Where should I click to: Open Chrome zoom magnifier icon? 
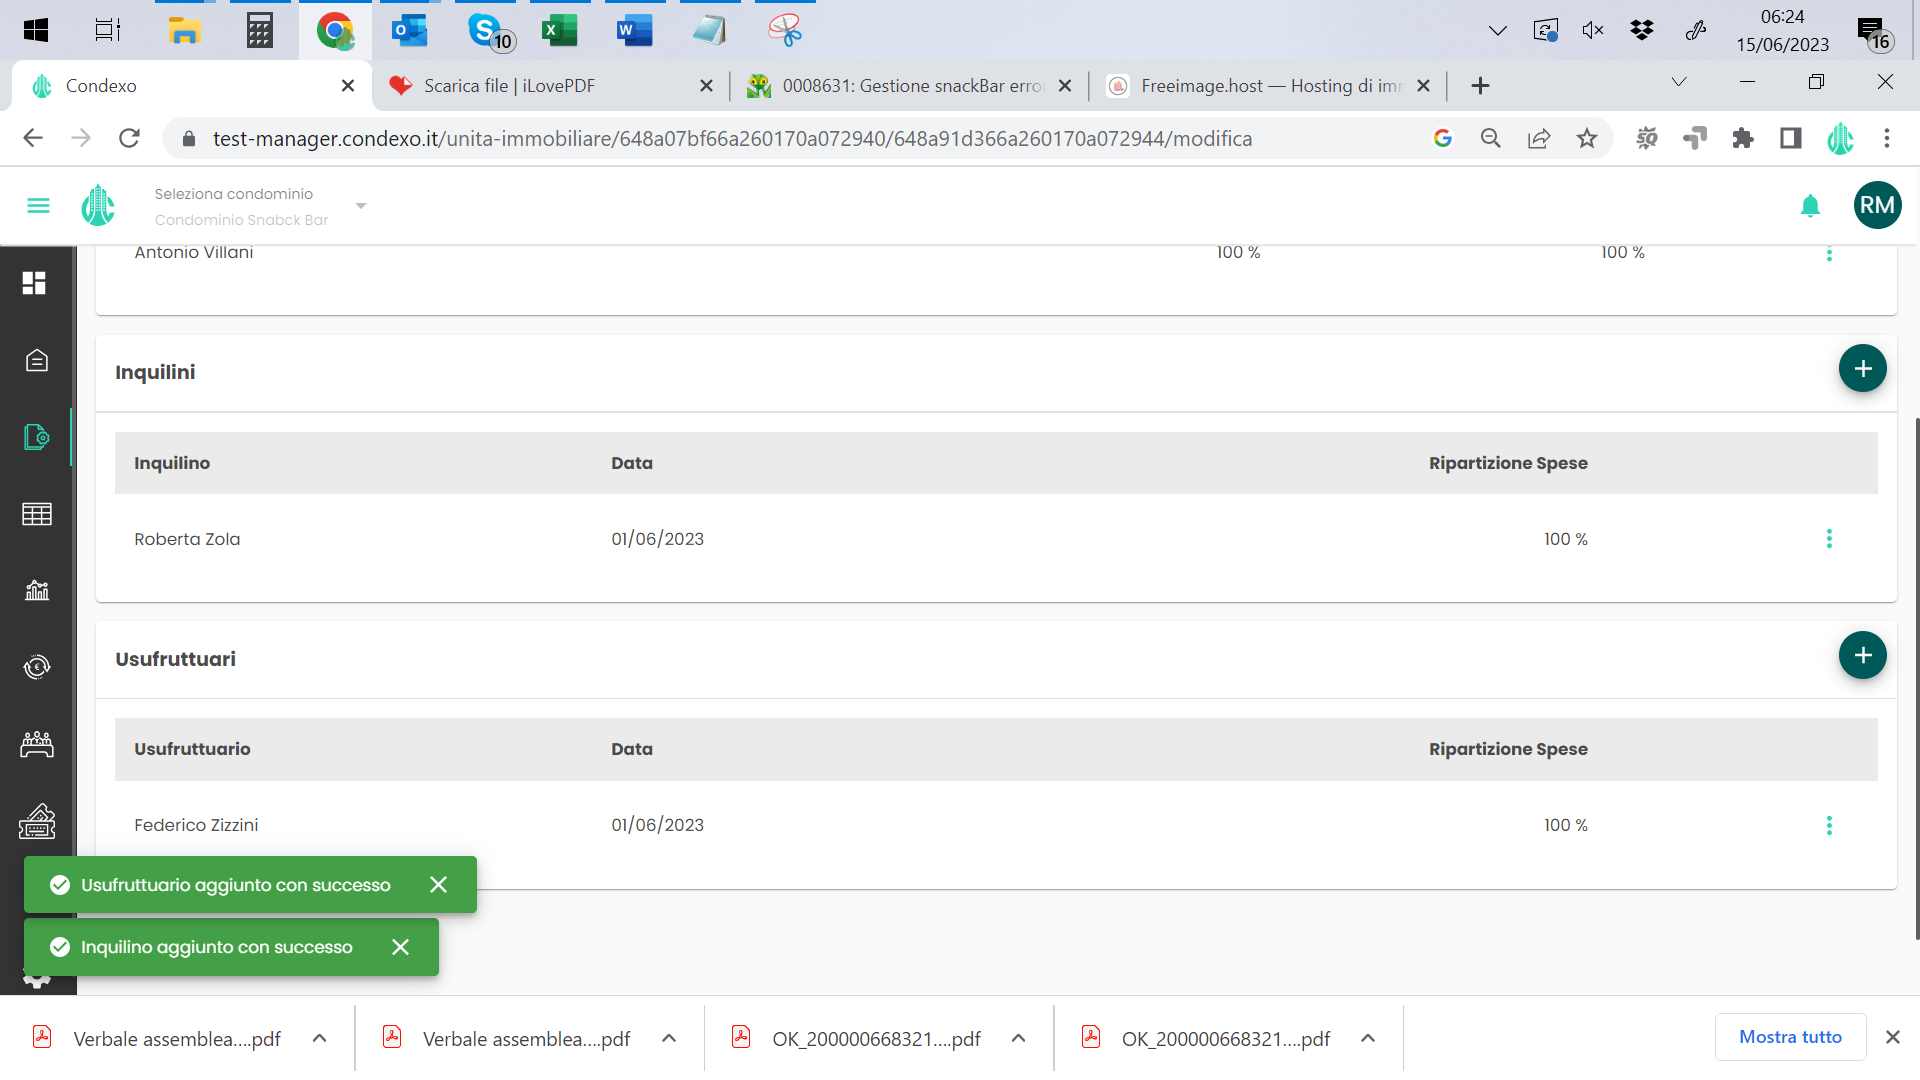click(1490, 138)
